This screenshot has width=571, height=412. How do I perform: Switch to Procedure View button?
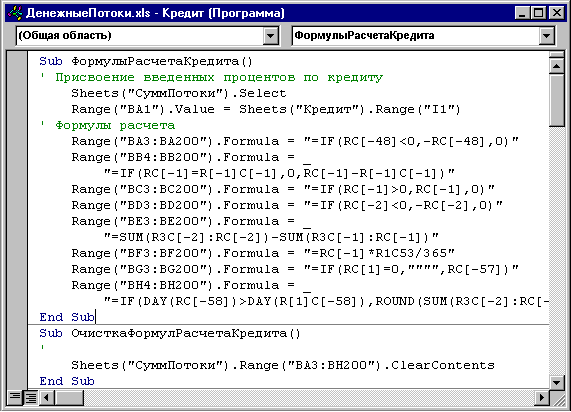[15, 397]
